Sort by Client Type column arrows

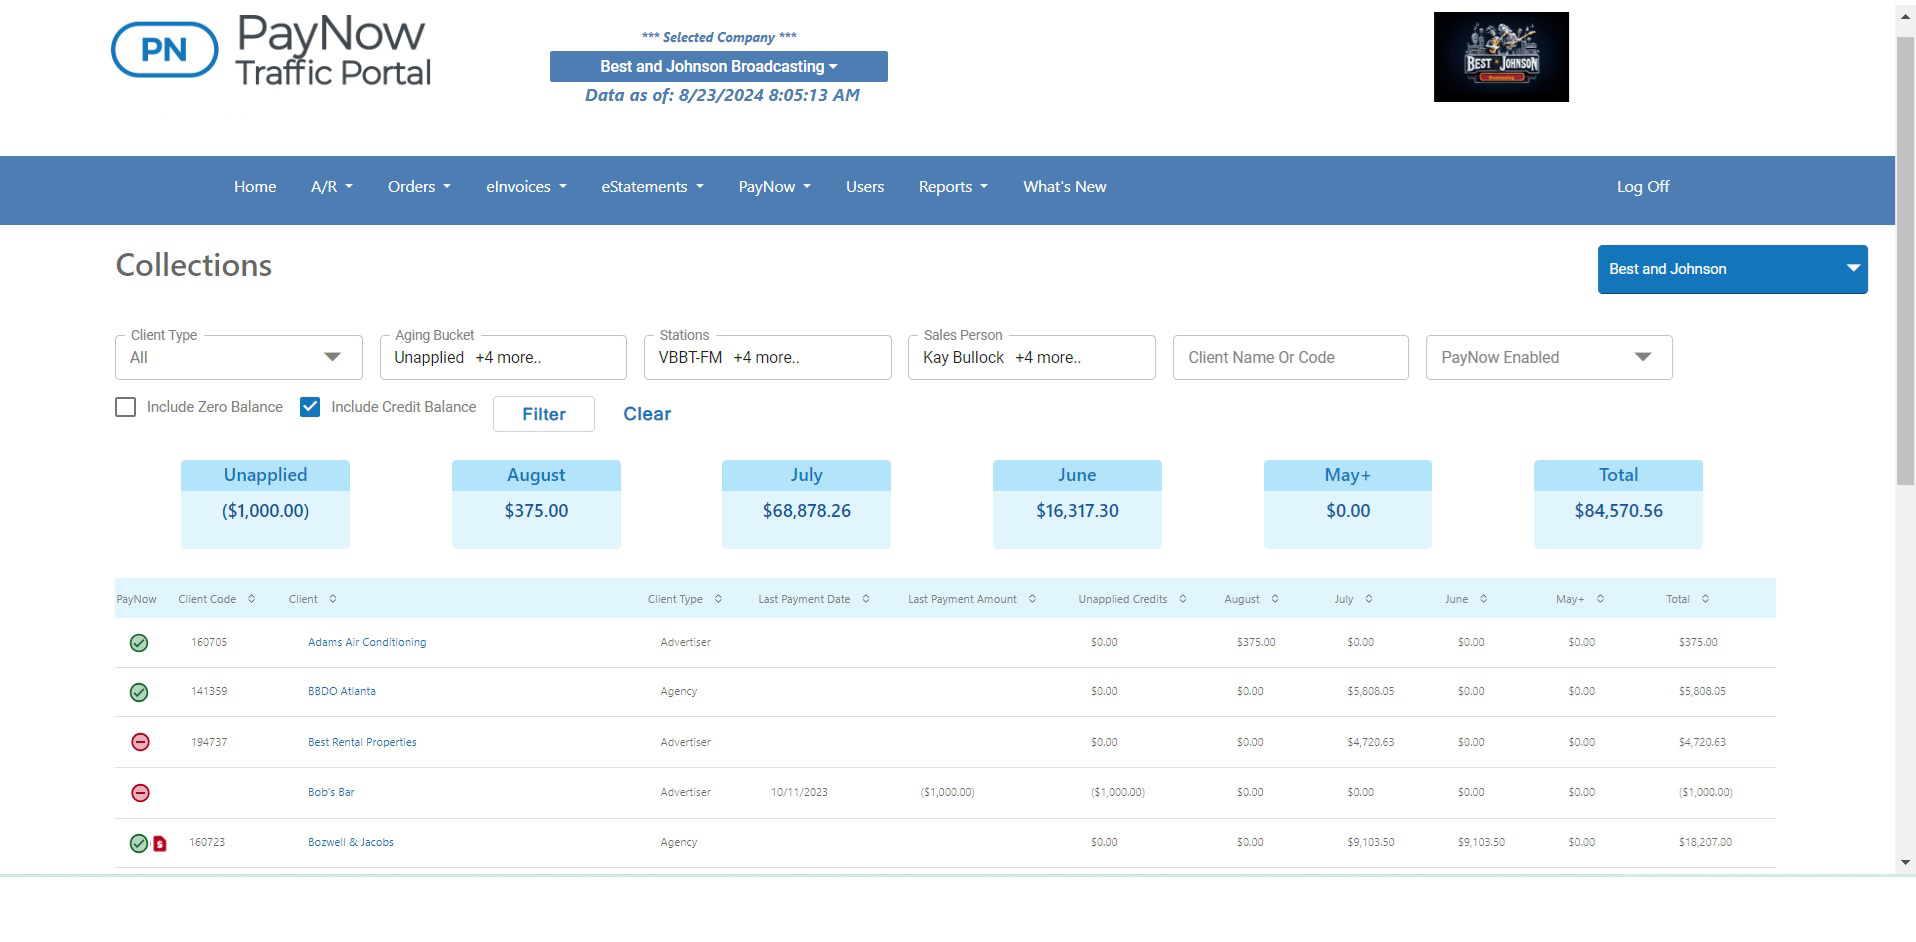click(718, 599)
